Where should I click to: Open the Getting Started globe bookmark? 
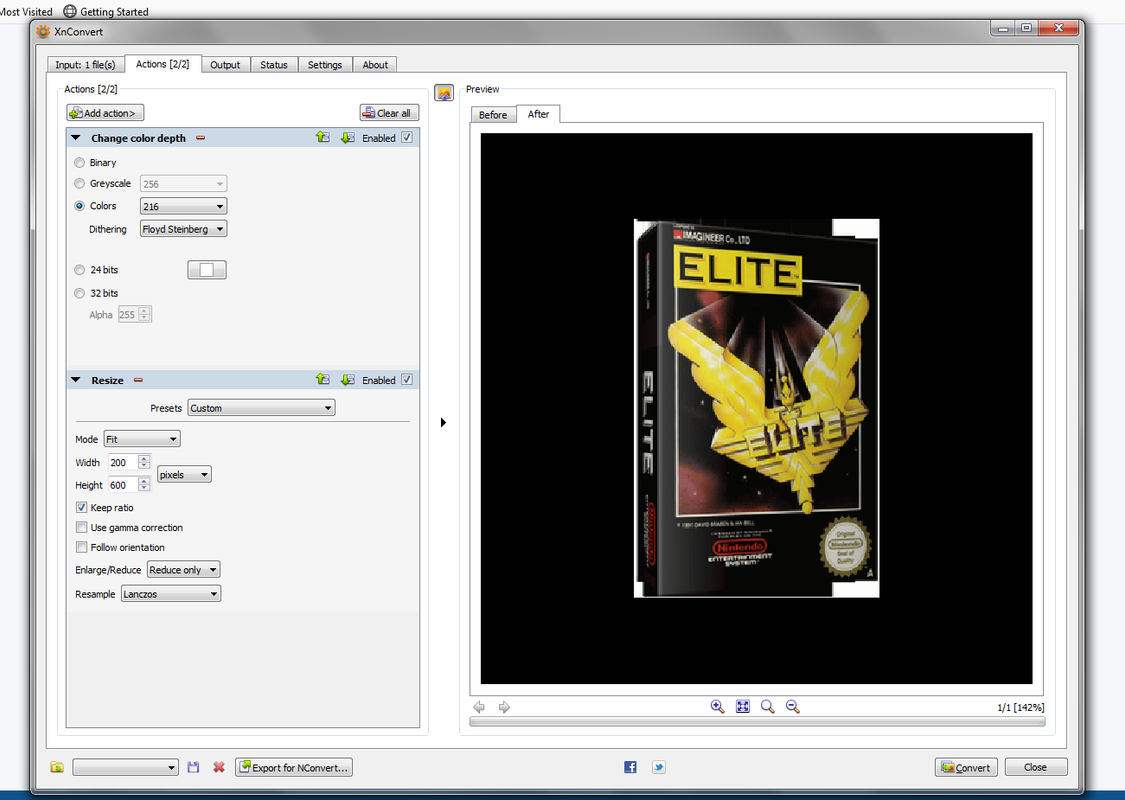[x=70, y=11]
